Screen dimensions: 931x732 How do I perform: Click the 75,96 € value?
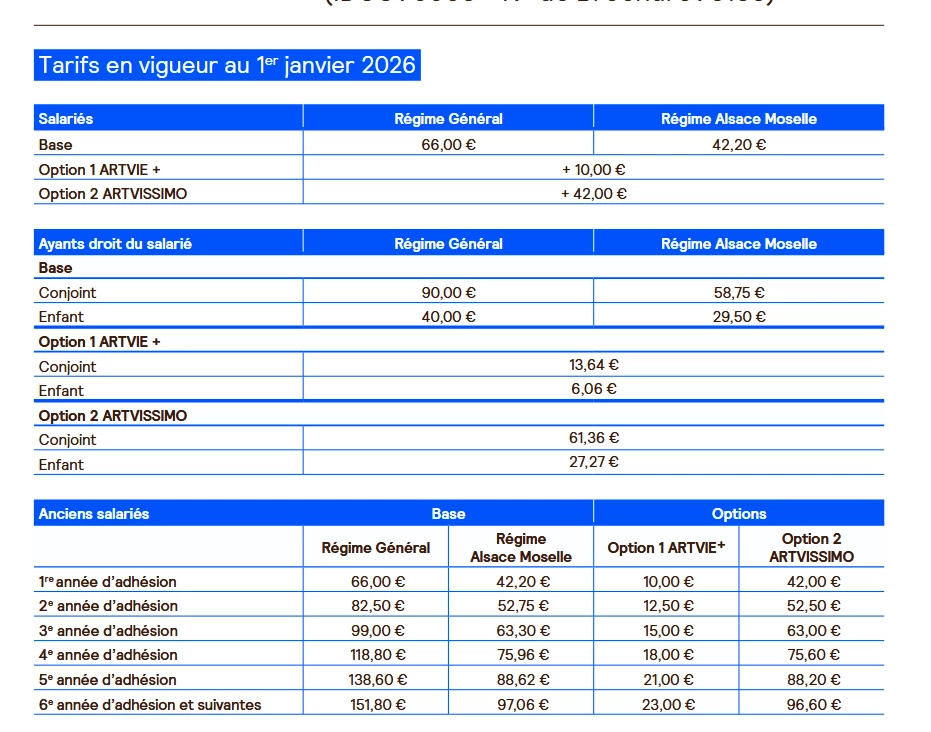pos(523,655)
